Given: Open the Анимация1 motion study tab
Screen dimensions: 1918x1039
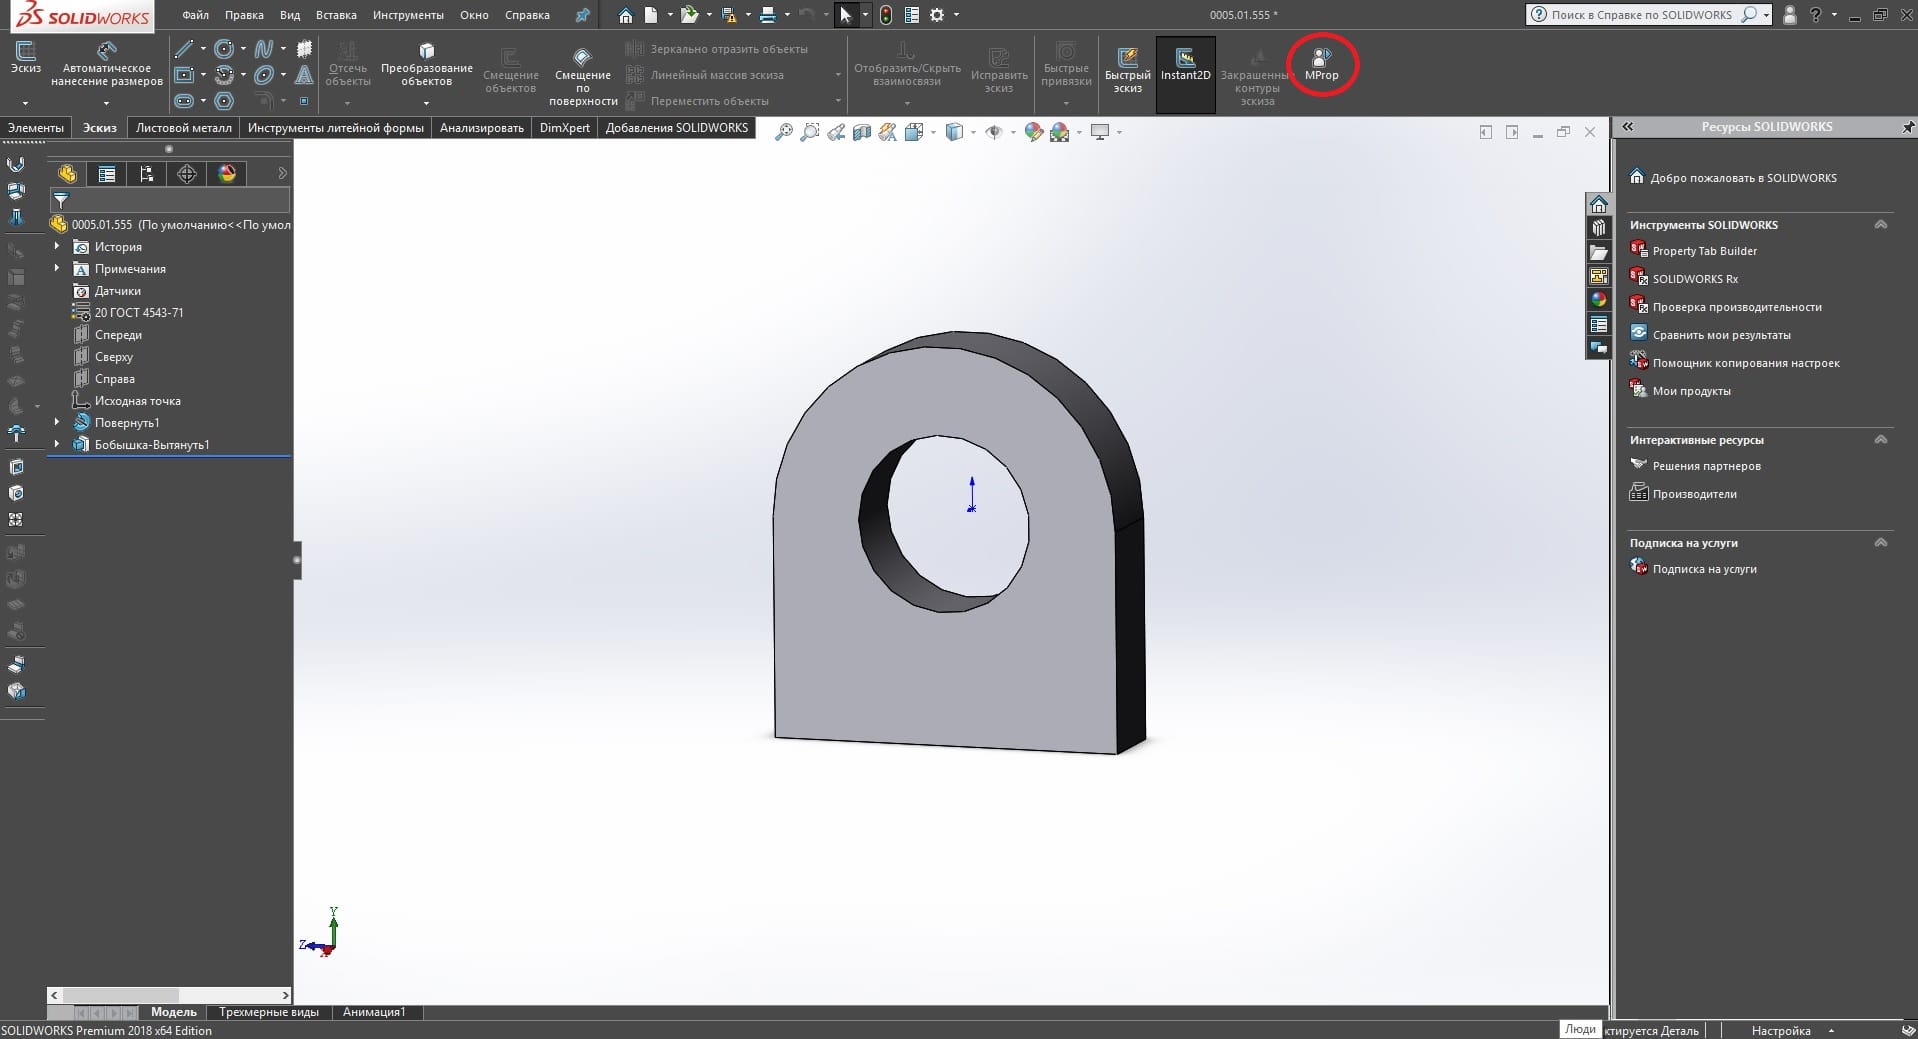Looking at the screenshot, I should click(374, 1012).
